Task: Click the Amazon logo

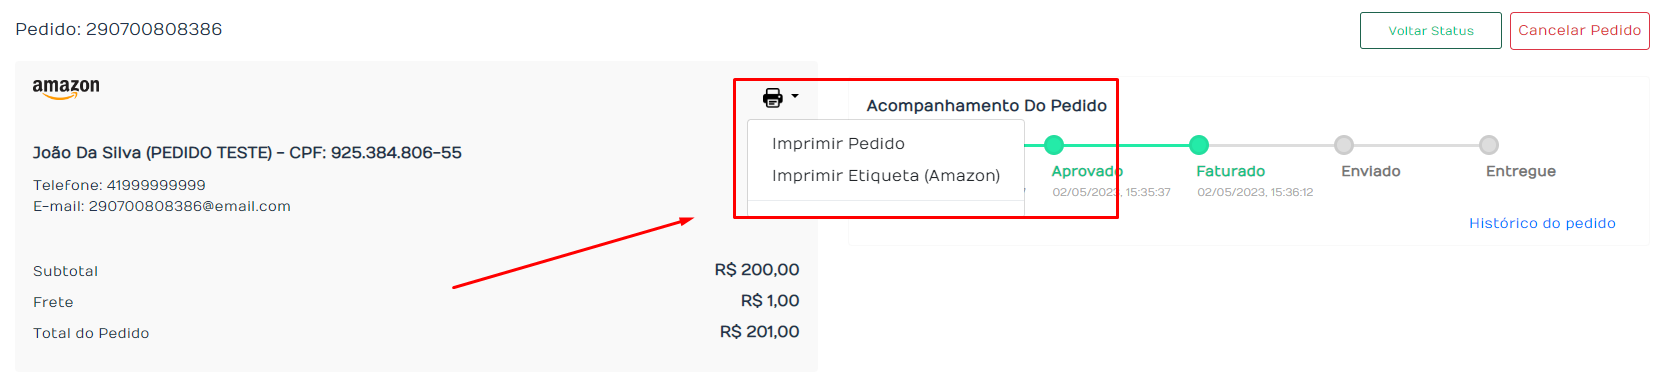Action: point(66,89)
